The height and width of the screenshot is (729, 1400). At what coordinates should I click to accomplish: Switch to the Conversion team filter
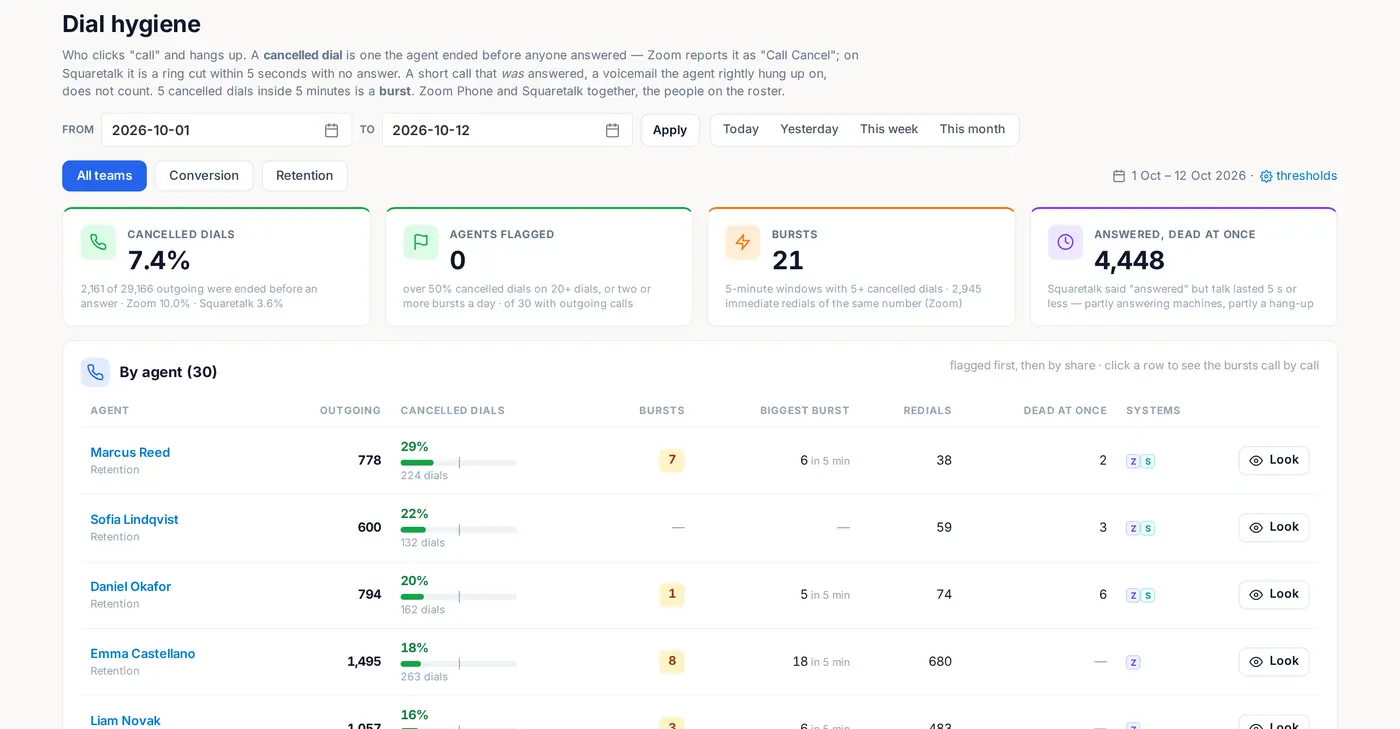coord(204,176)
